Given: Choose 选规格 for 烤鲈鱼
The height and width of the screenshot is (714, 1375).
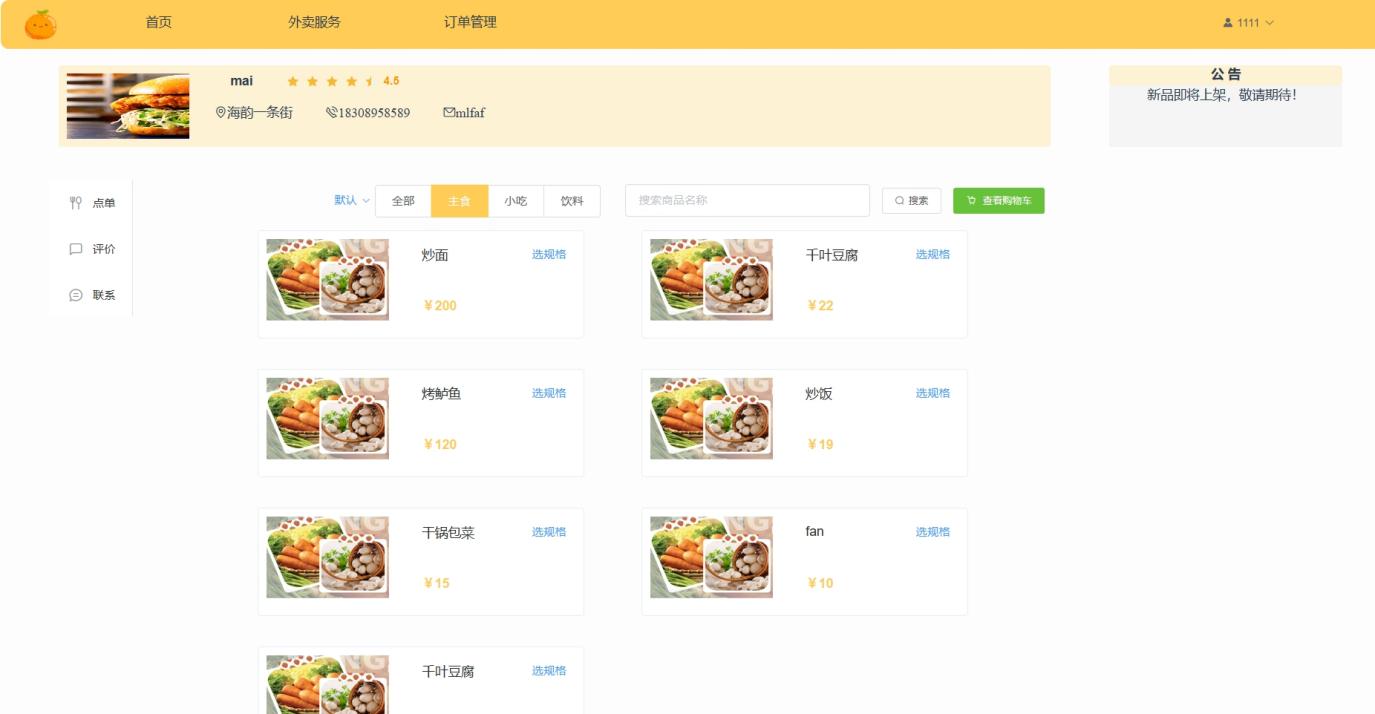Looking at the screenshot, I should tap(549, 393).
